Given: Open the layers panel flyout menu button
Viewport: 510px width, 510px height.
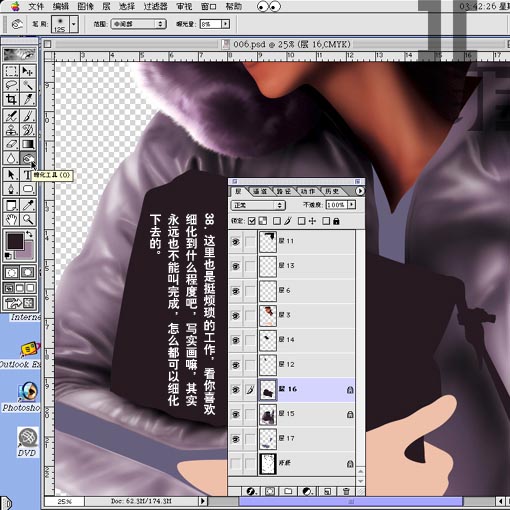Looking at the screenshot, I should tap(360, 191).
